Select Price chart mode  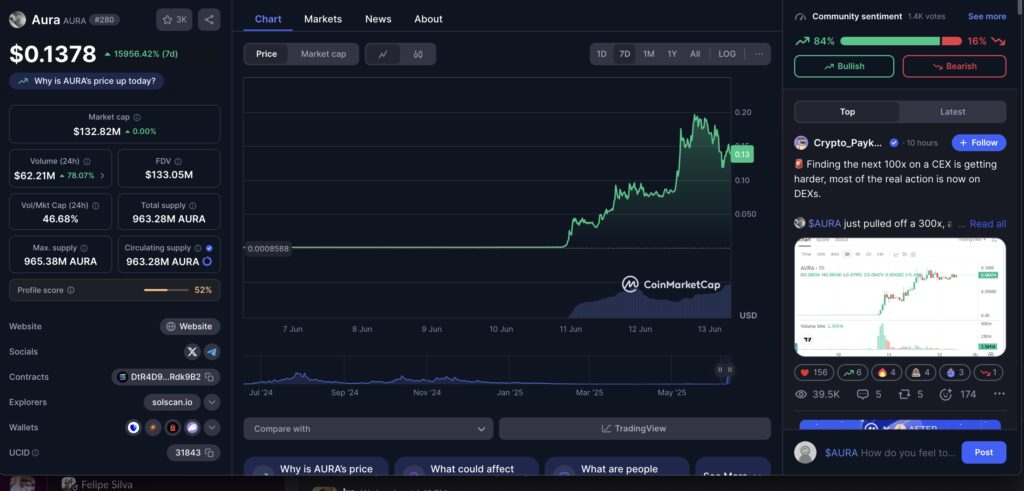(x=266, y=54)
